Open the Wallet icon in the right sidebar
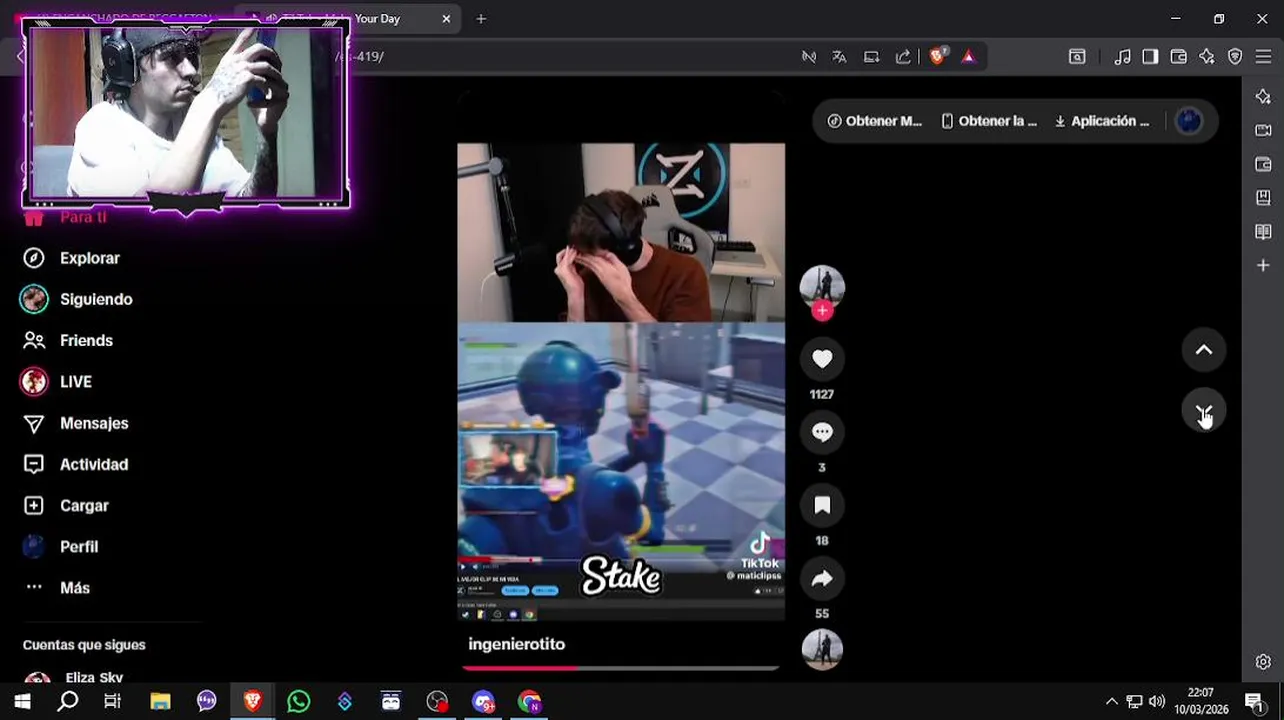 click(x=1263, y=164)
